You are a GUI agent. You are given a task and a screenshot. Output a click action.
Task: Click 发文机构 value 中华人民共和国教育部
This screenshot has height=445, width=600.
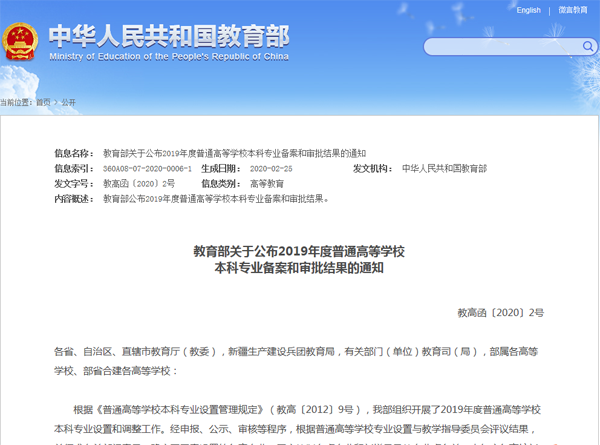pyautogui.click(x=444, y=169)
